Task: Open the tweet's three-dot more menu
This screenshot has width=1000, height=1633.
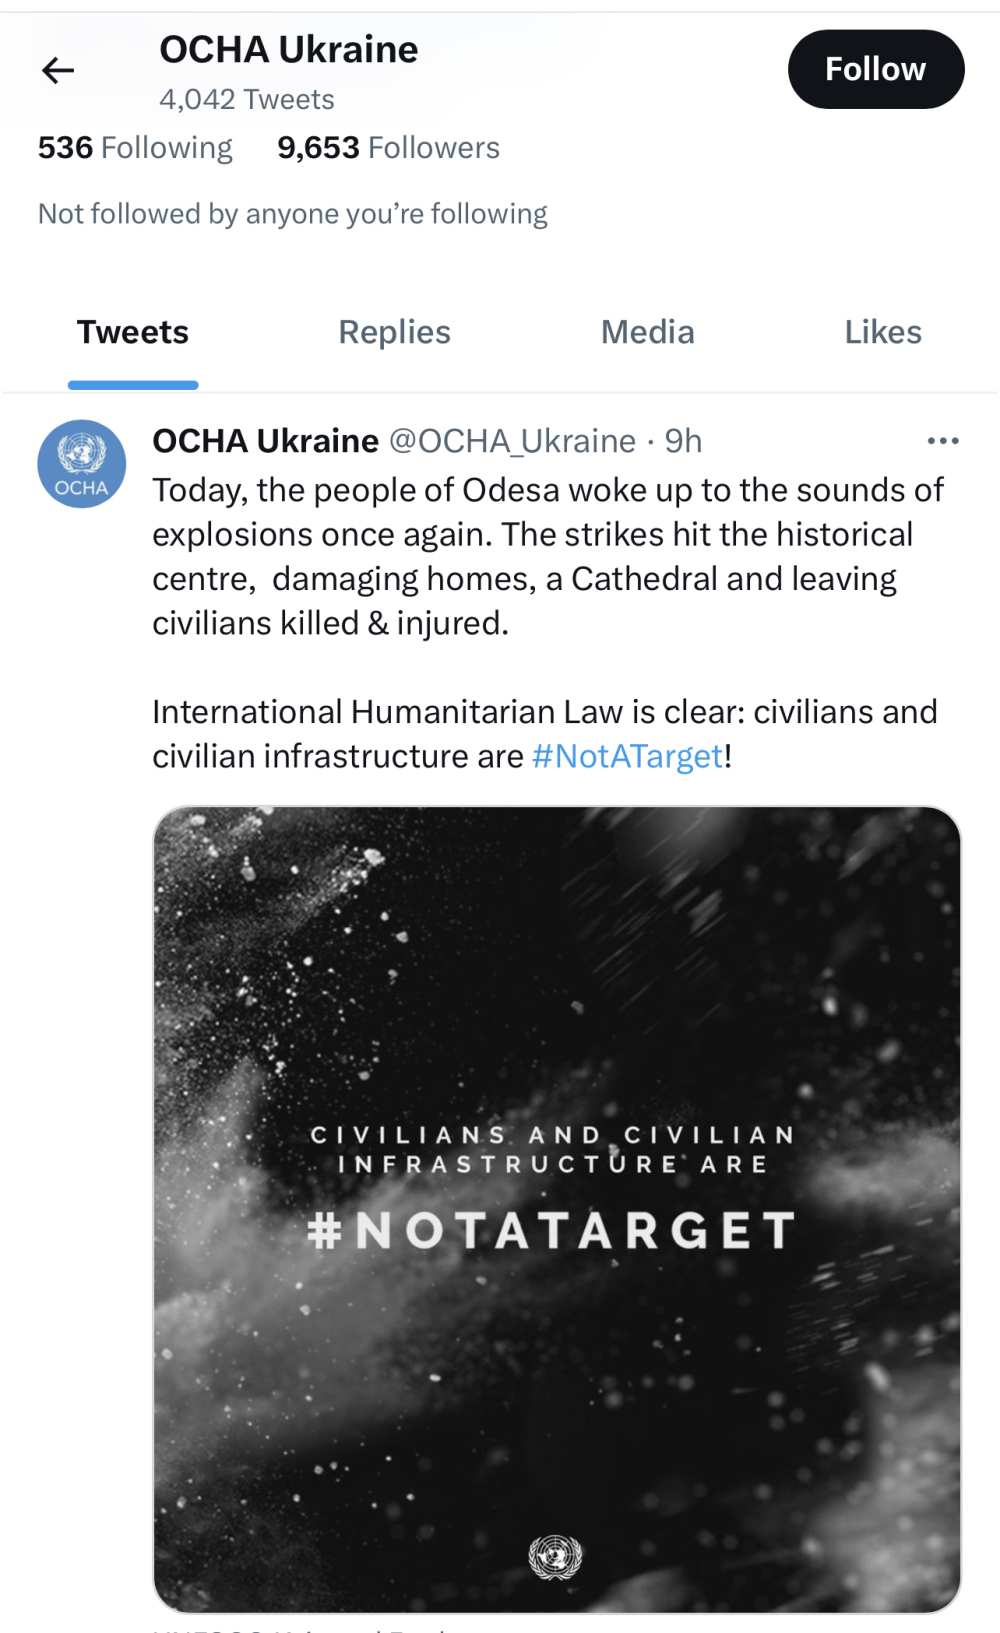Action: tap(942, 441)
